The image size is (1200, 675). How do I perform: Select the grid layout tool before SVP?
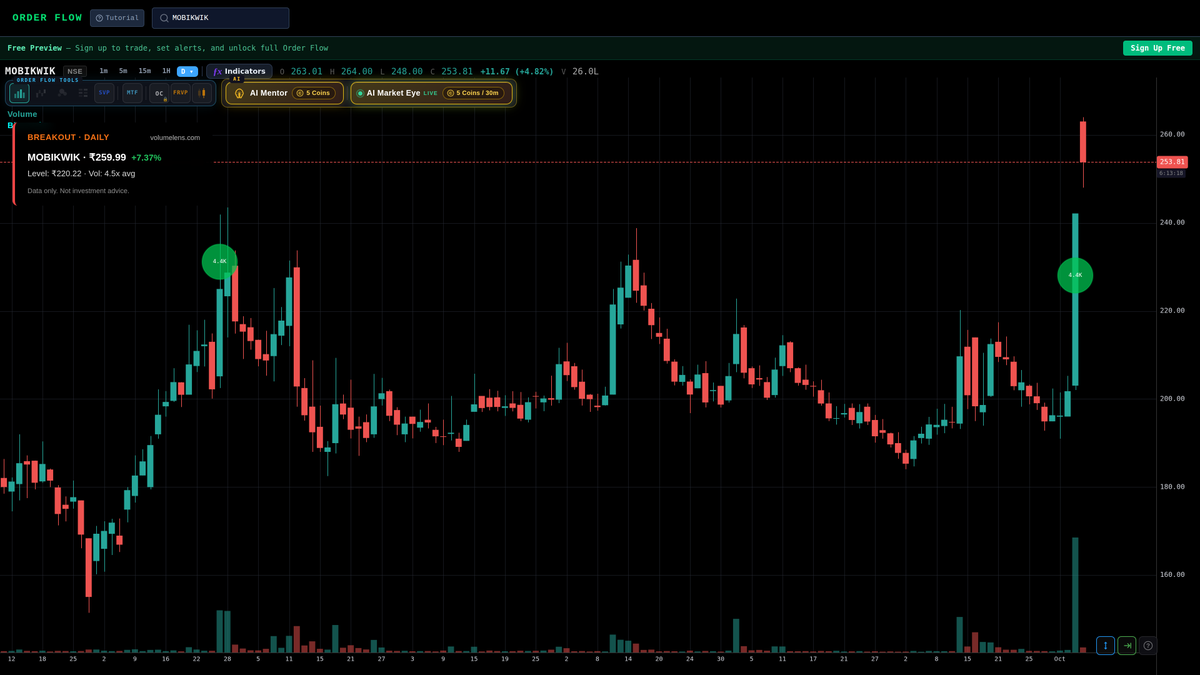pos(83,93)
